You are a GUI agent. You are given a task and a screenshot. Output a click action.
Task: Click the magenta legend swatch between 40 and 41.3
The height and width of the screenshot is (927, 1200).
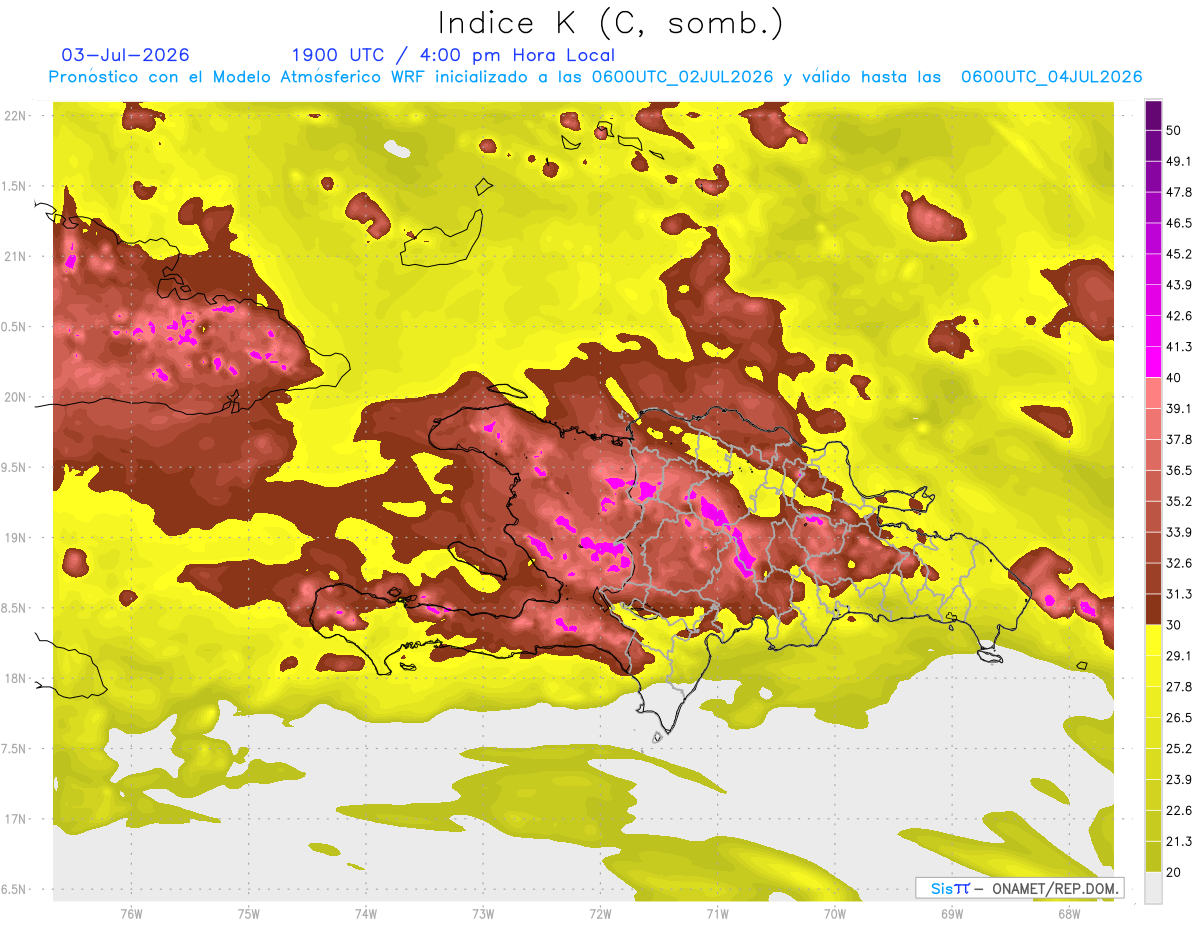click(x=1153, y=362)
